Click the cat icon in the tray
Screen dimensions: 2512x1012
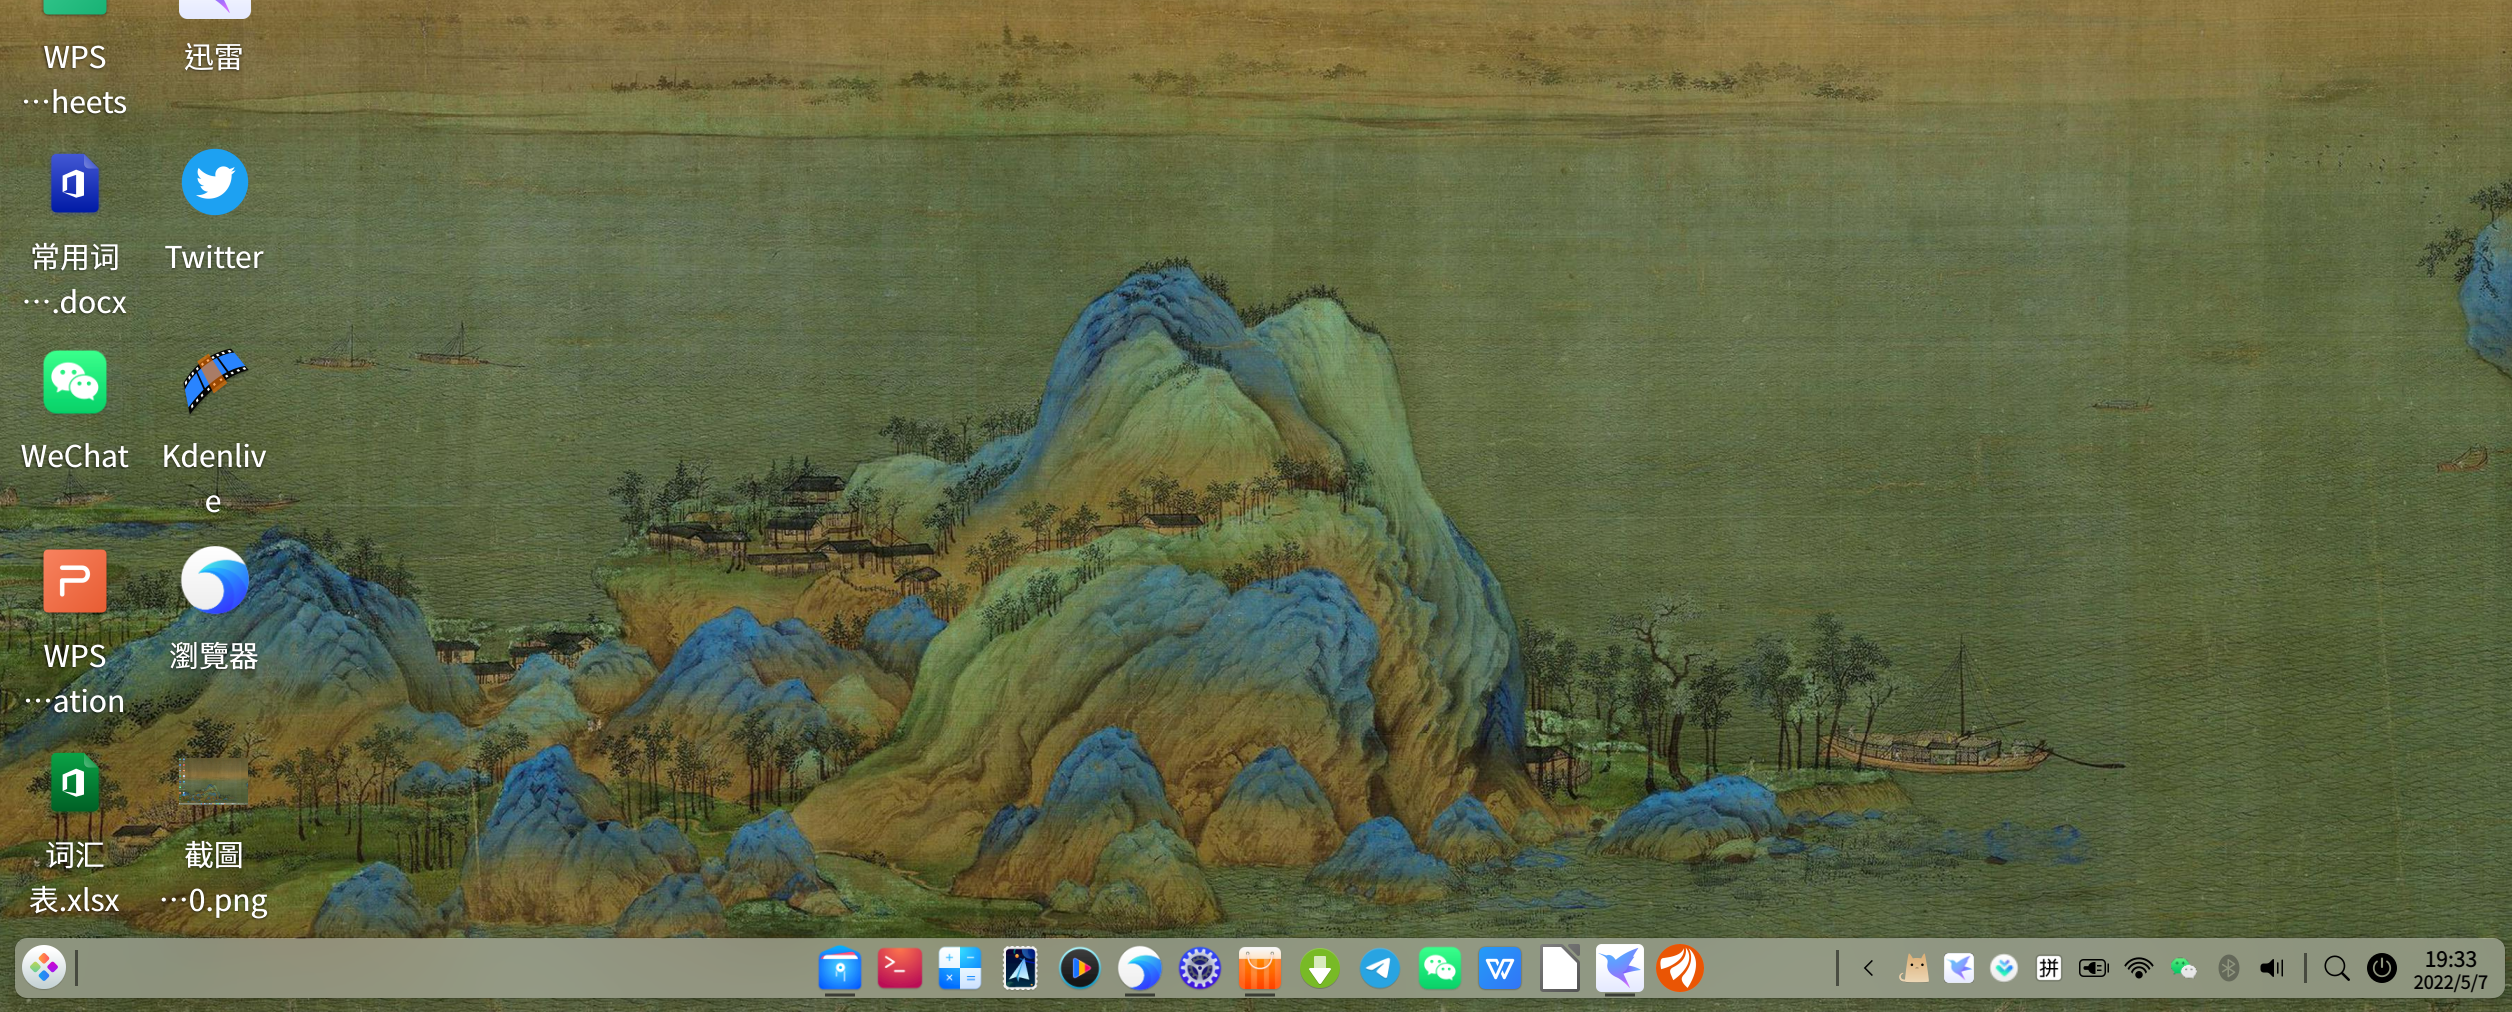(x=1914, y=968)
